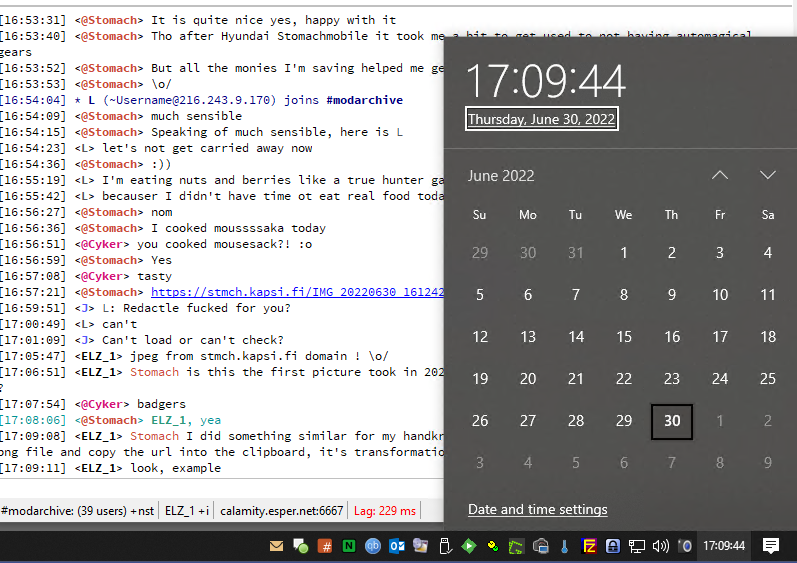Screen dimensions: 797x563
Task: Go to next month with down chevron
Action: 768,175
